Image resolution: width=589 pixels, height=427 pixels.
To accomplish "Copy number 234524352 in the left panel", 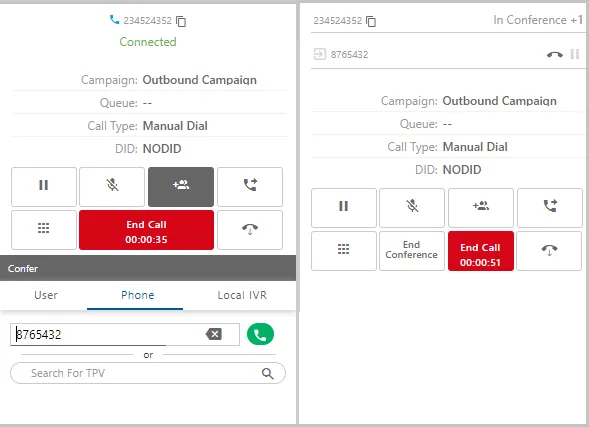I will click(181, 21).
